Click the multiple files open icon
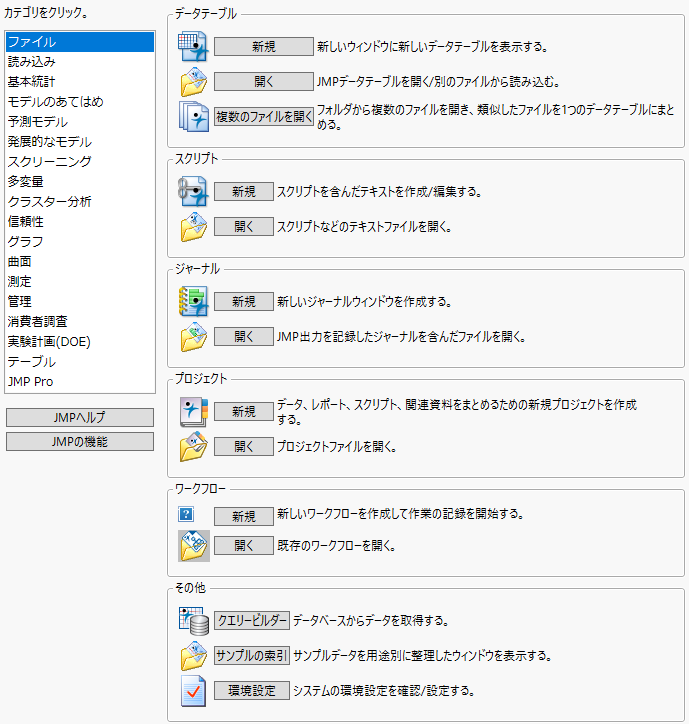Screen dimensions: 689x724 click(193, 116)
